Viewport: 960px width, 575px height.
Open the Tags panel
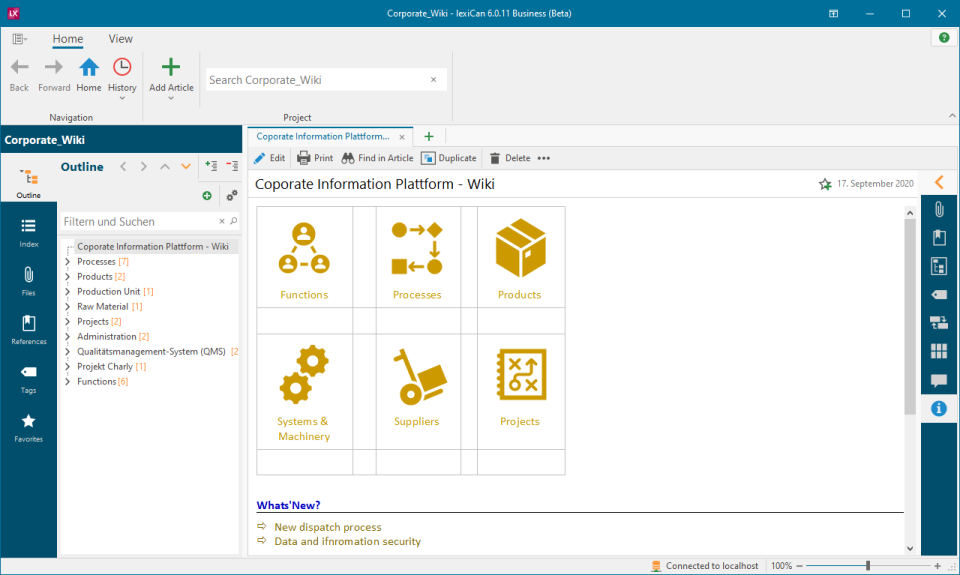point(28,378)
